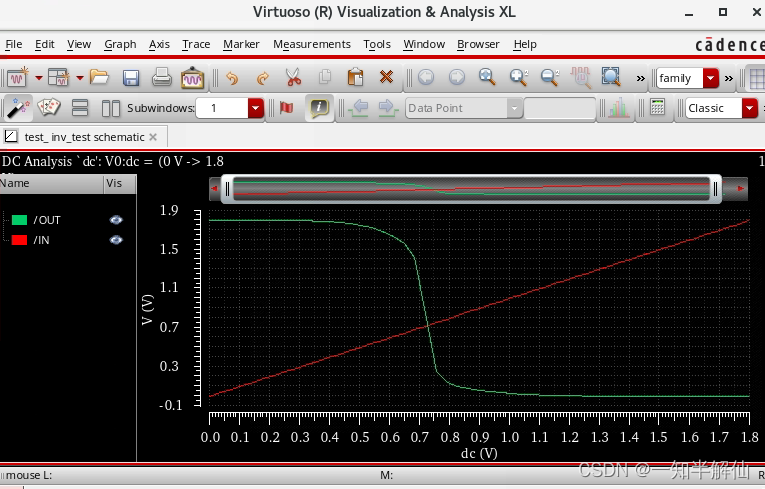
Task: Click the undo arrow icon
Action: 232,78
